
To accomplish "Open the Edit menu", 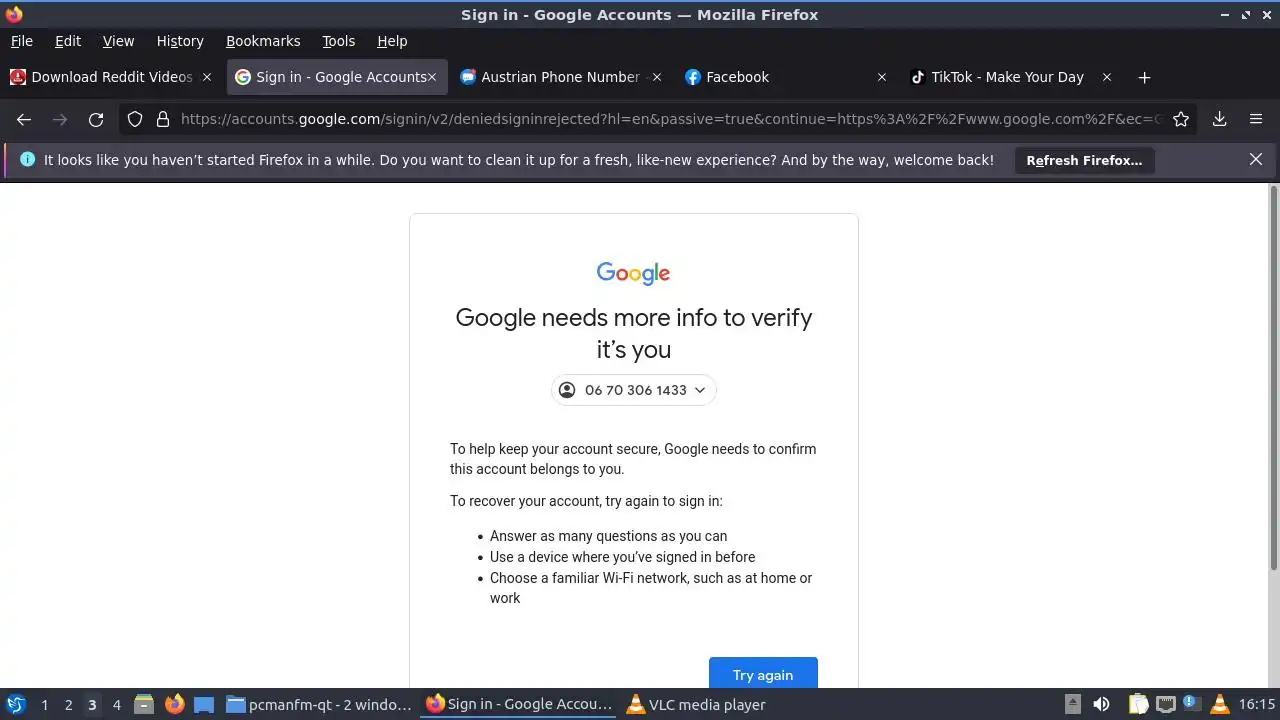I will (68, 41).
